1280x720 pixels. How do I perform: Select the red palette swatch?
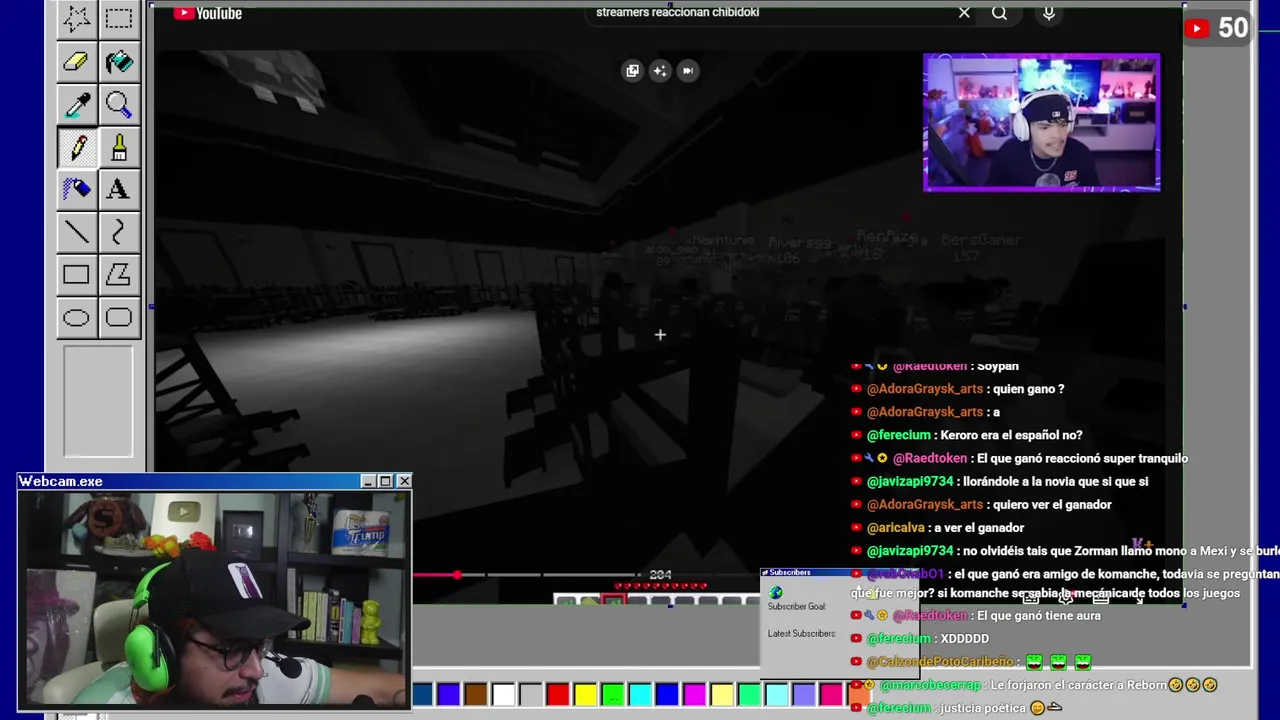point(558,694)
